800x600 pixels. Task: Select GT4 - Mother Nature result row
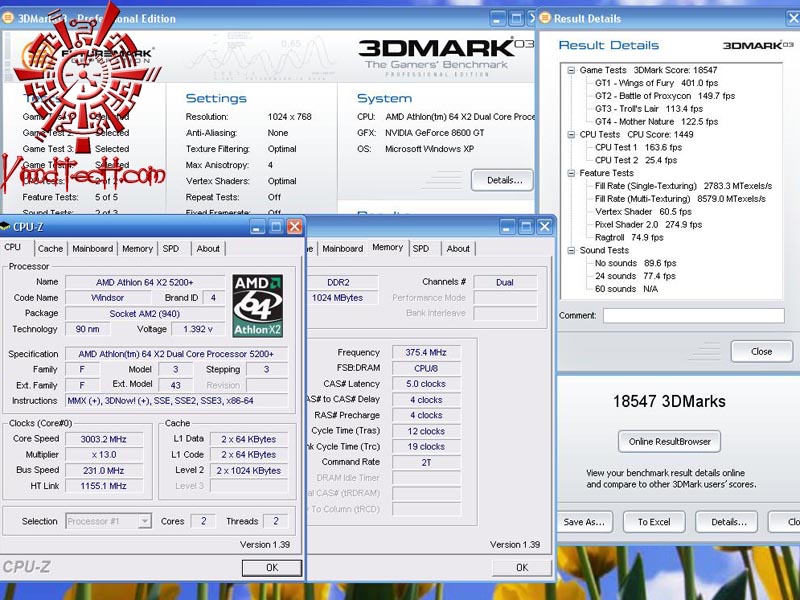[x=656, y=121]
